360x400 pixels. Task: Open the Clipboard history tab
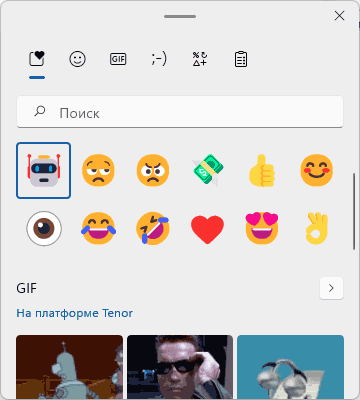pos(241,59)
